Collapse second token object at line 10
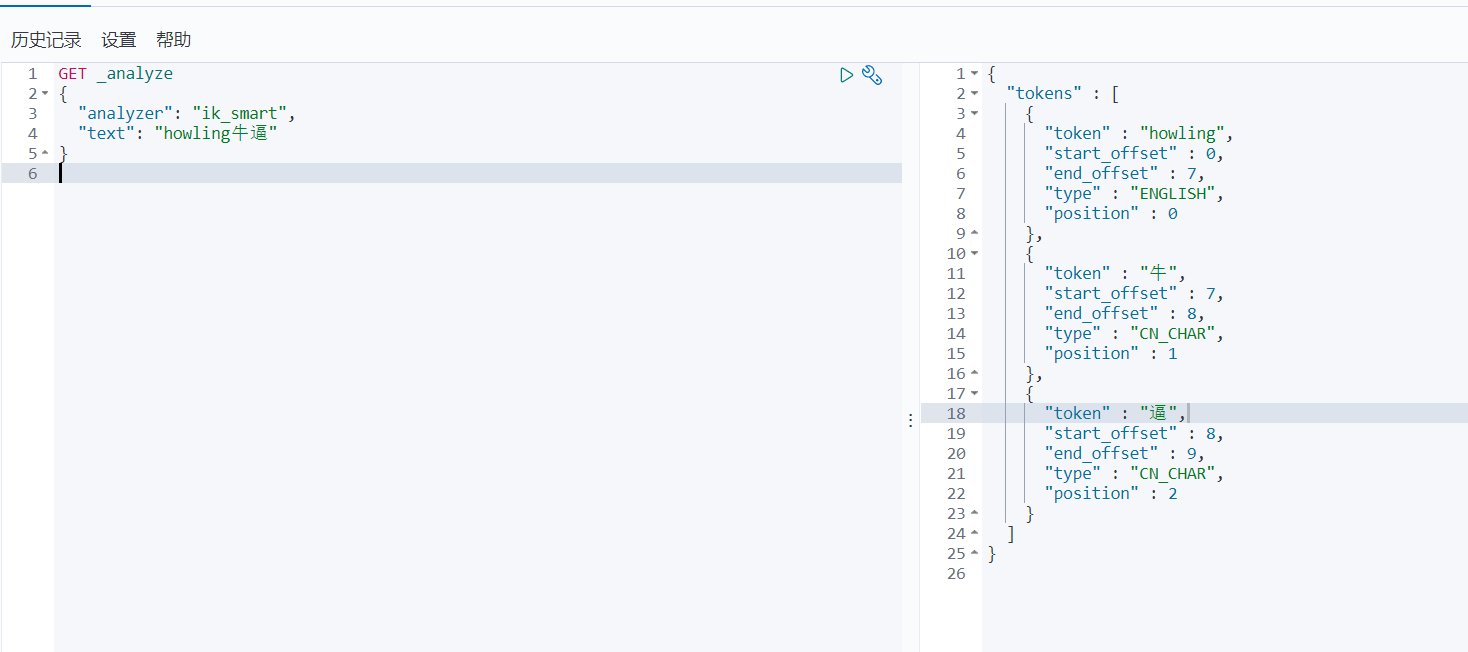The height and width of the screenshot is (652, 1468). coord(975,254)
